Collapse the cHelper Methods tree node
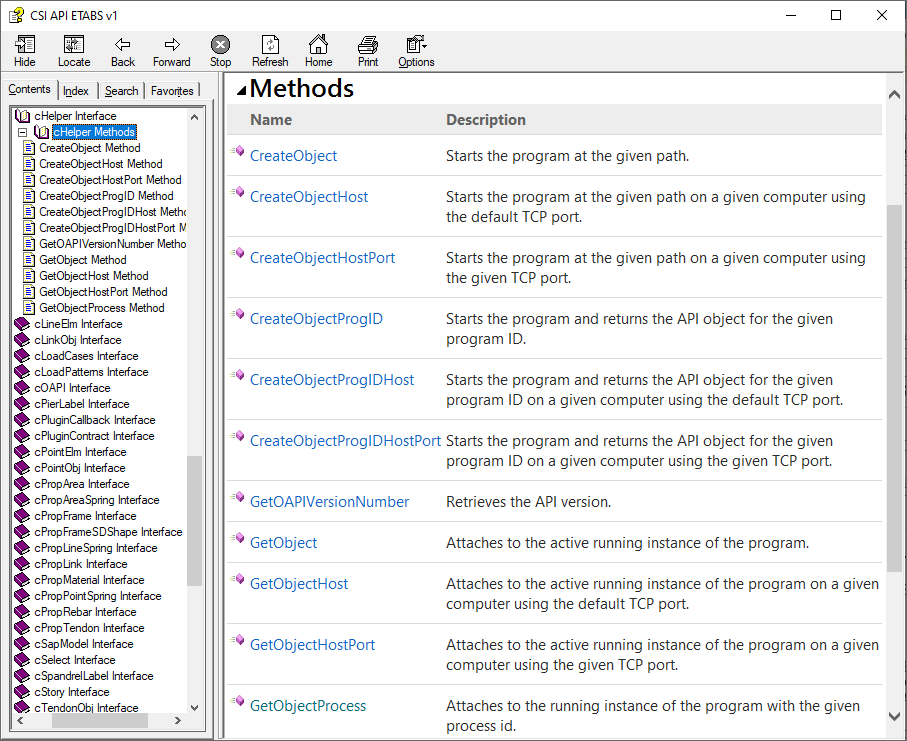This screenshot has width=907, height=741. (22, 132)
